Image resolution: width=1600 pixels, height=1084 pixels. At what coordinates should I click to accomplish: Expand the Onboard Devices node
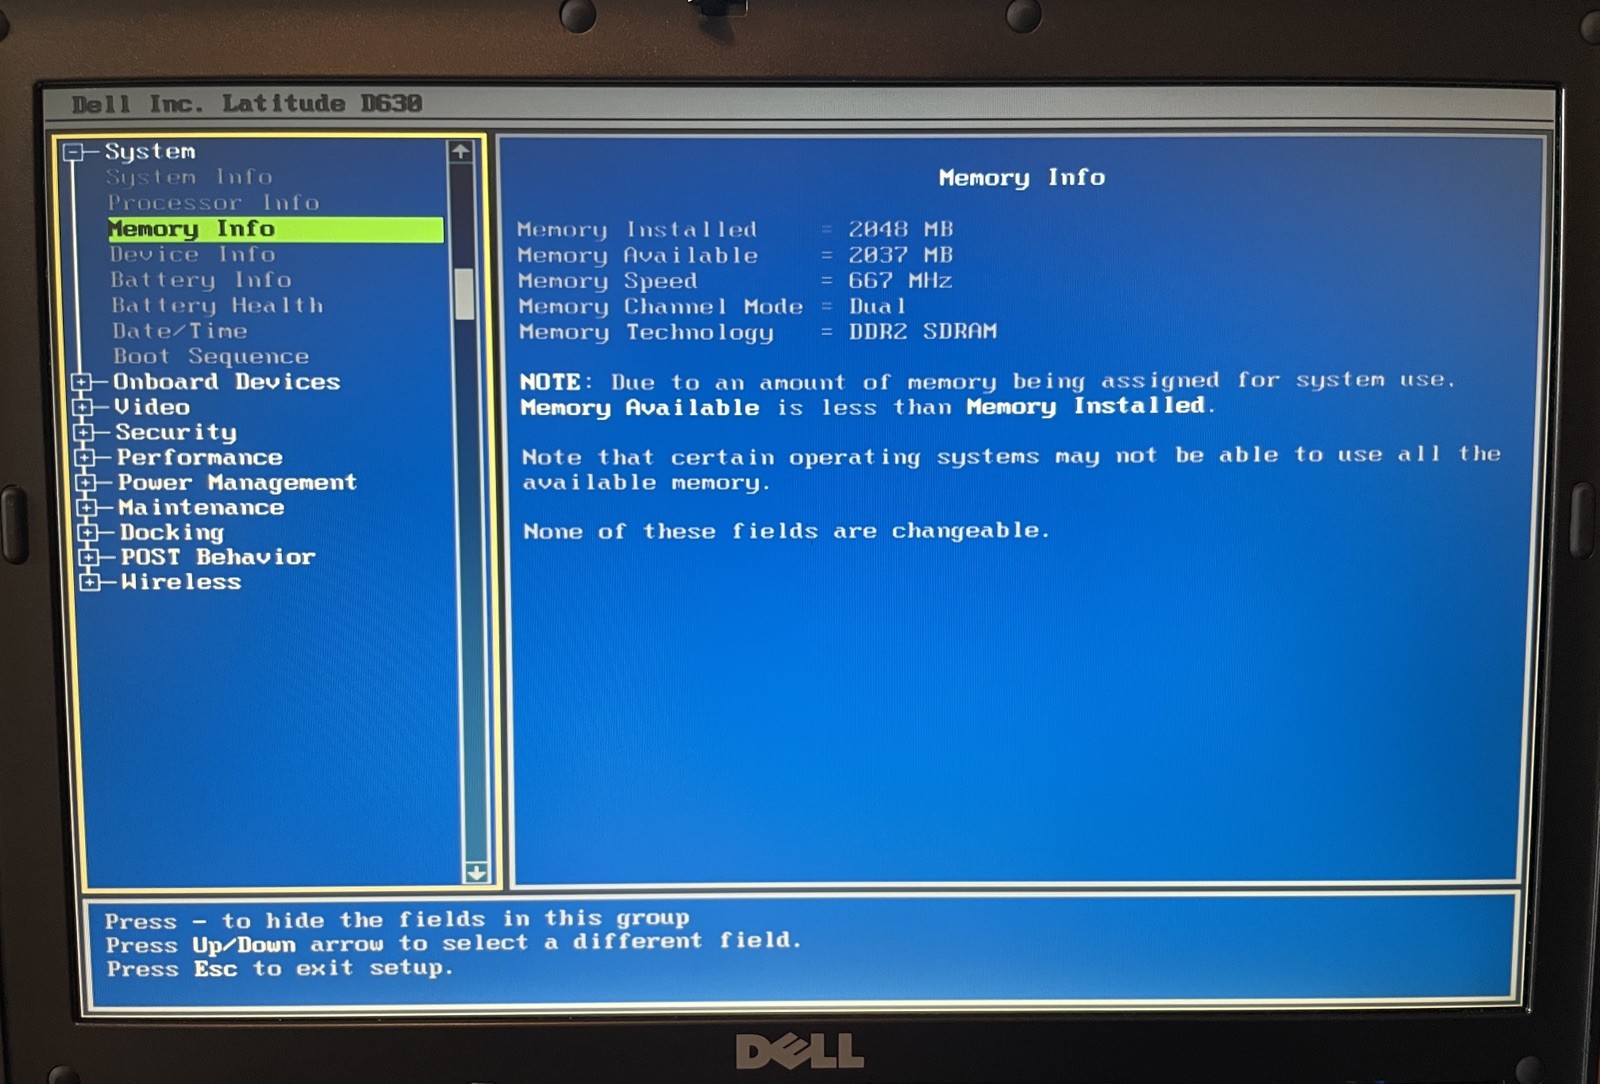click(82, 382)
